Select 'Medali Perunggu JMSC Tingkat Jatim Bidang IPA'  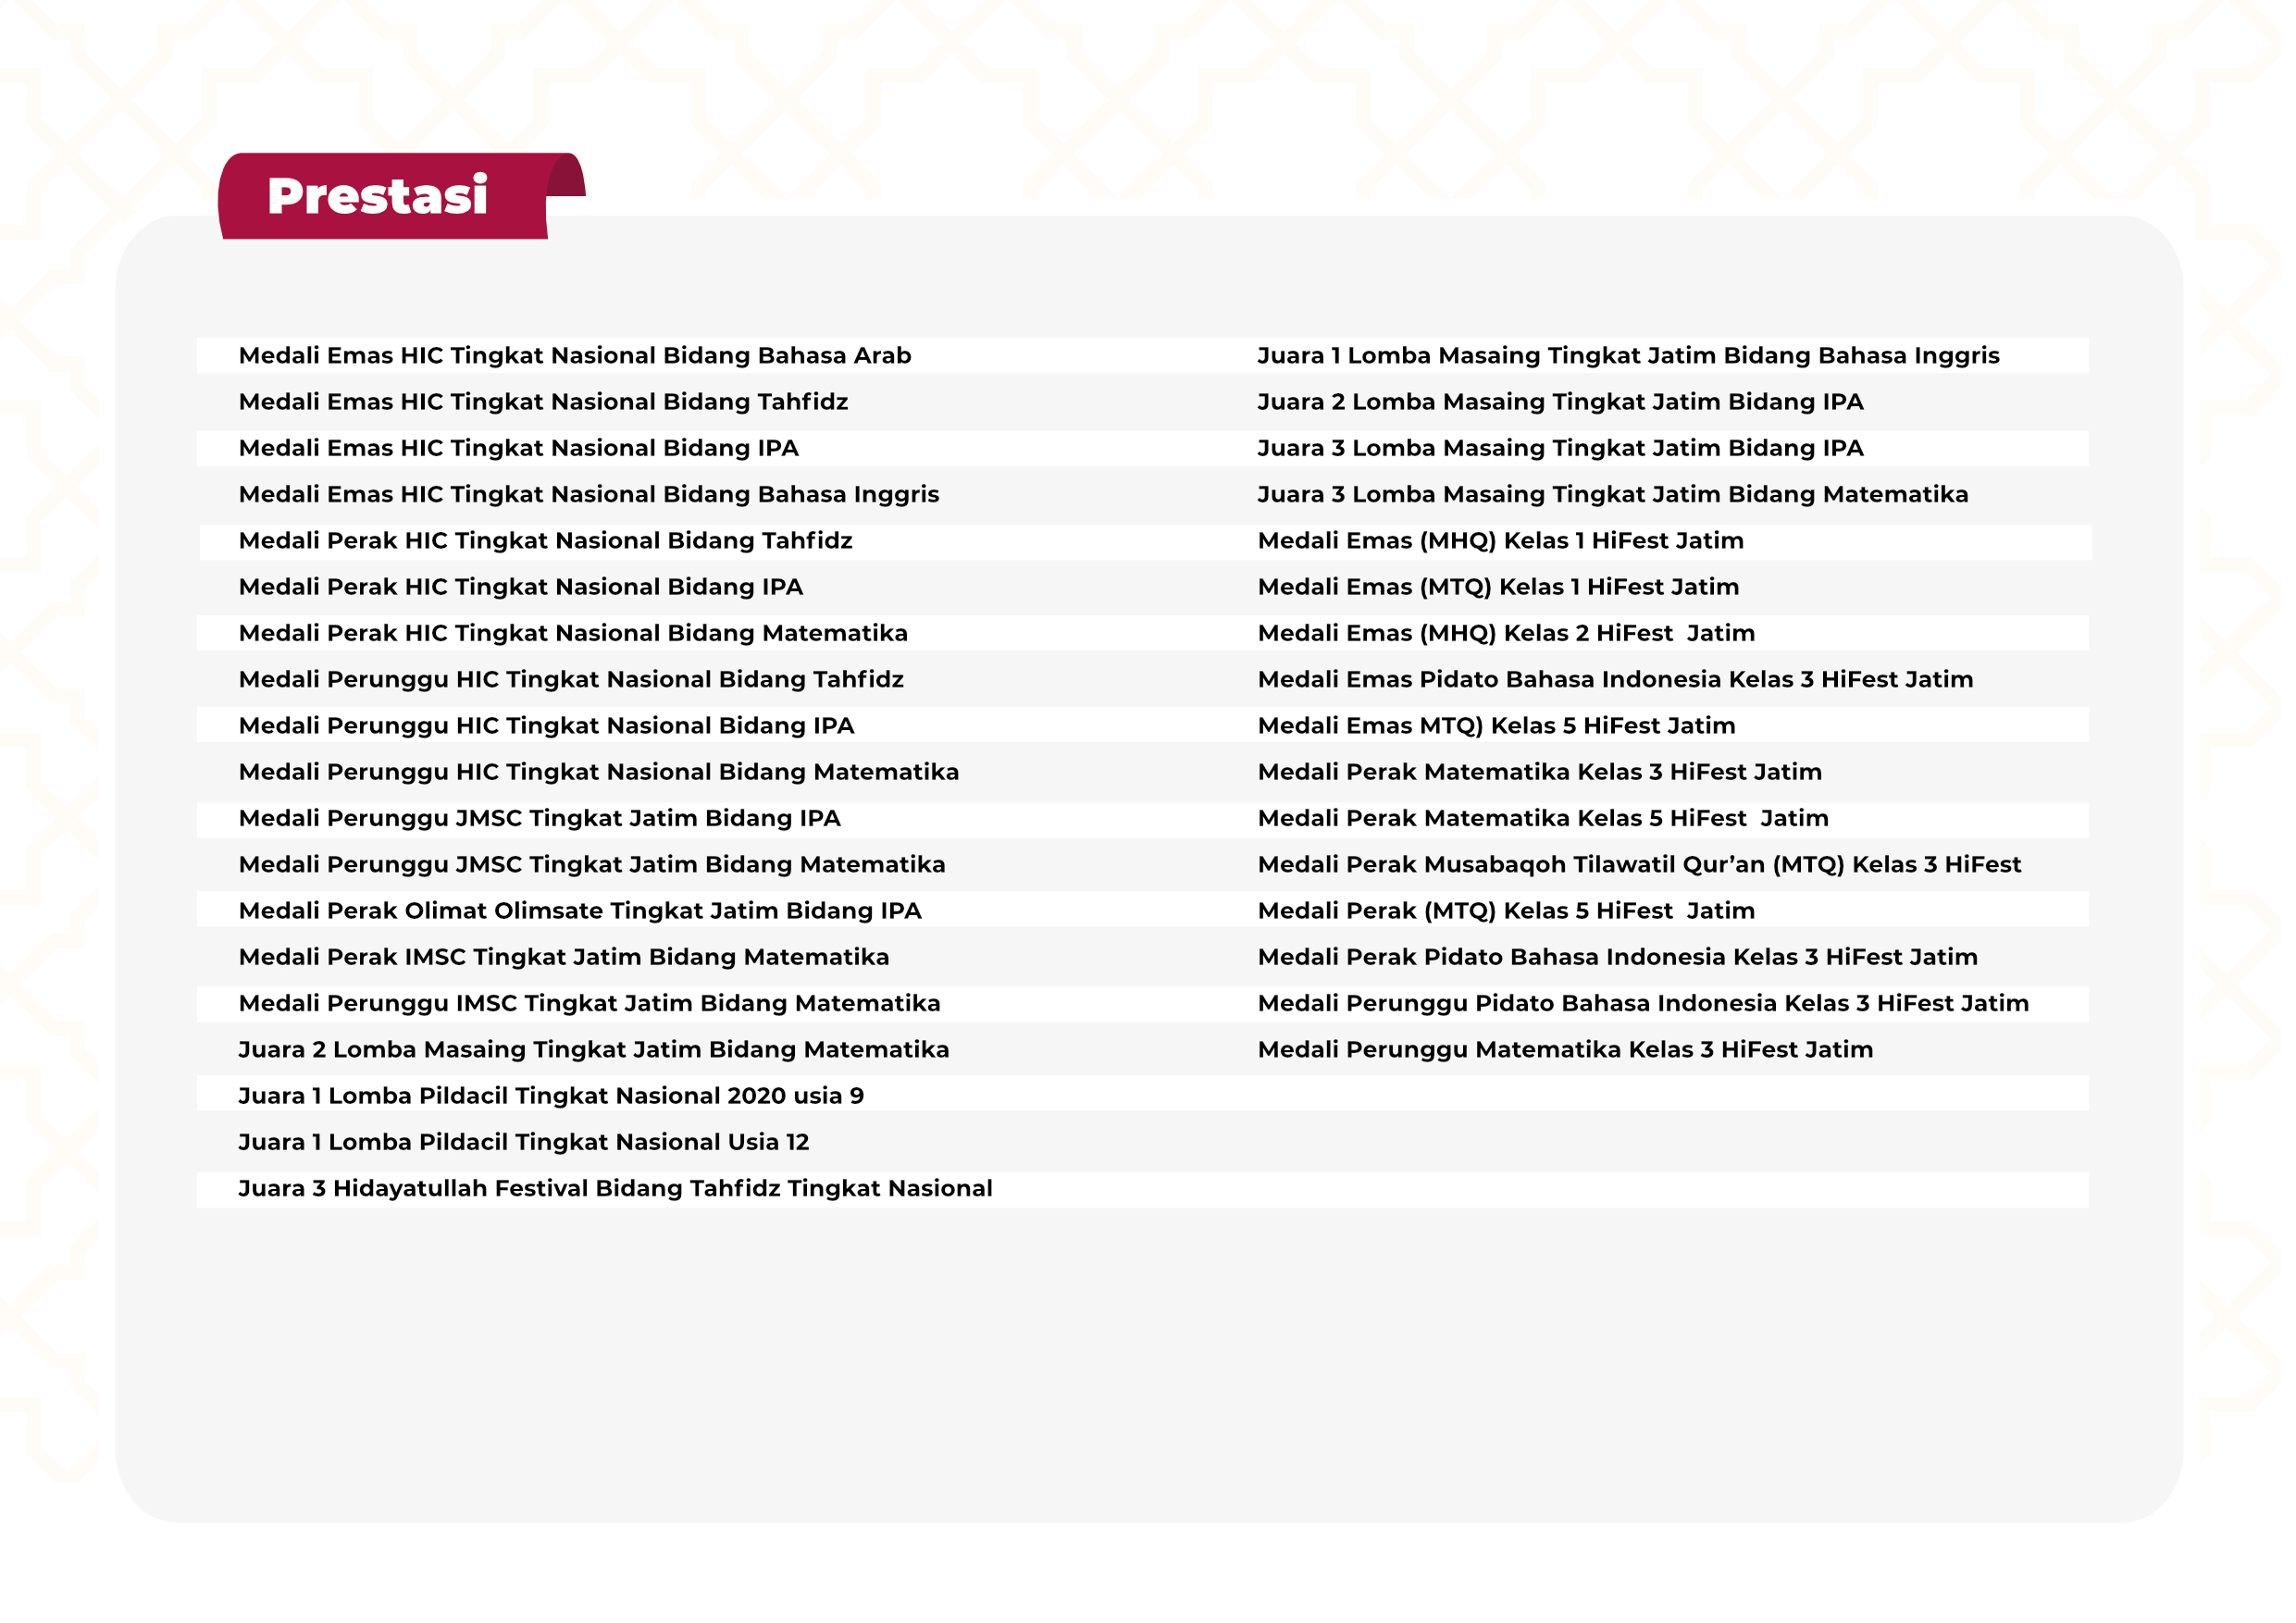coord(540,818)
